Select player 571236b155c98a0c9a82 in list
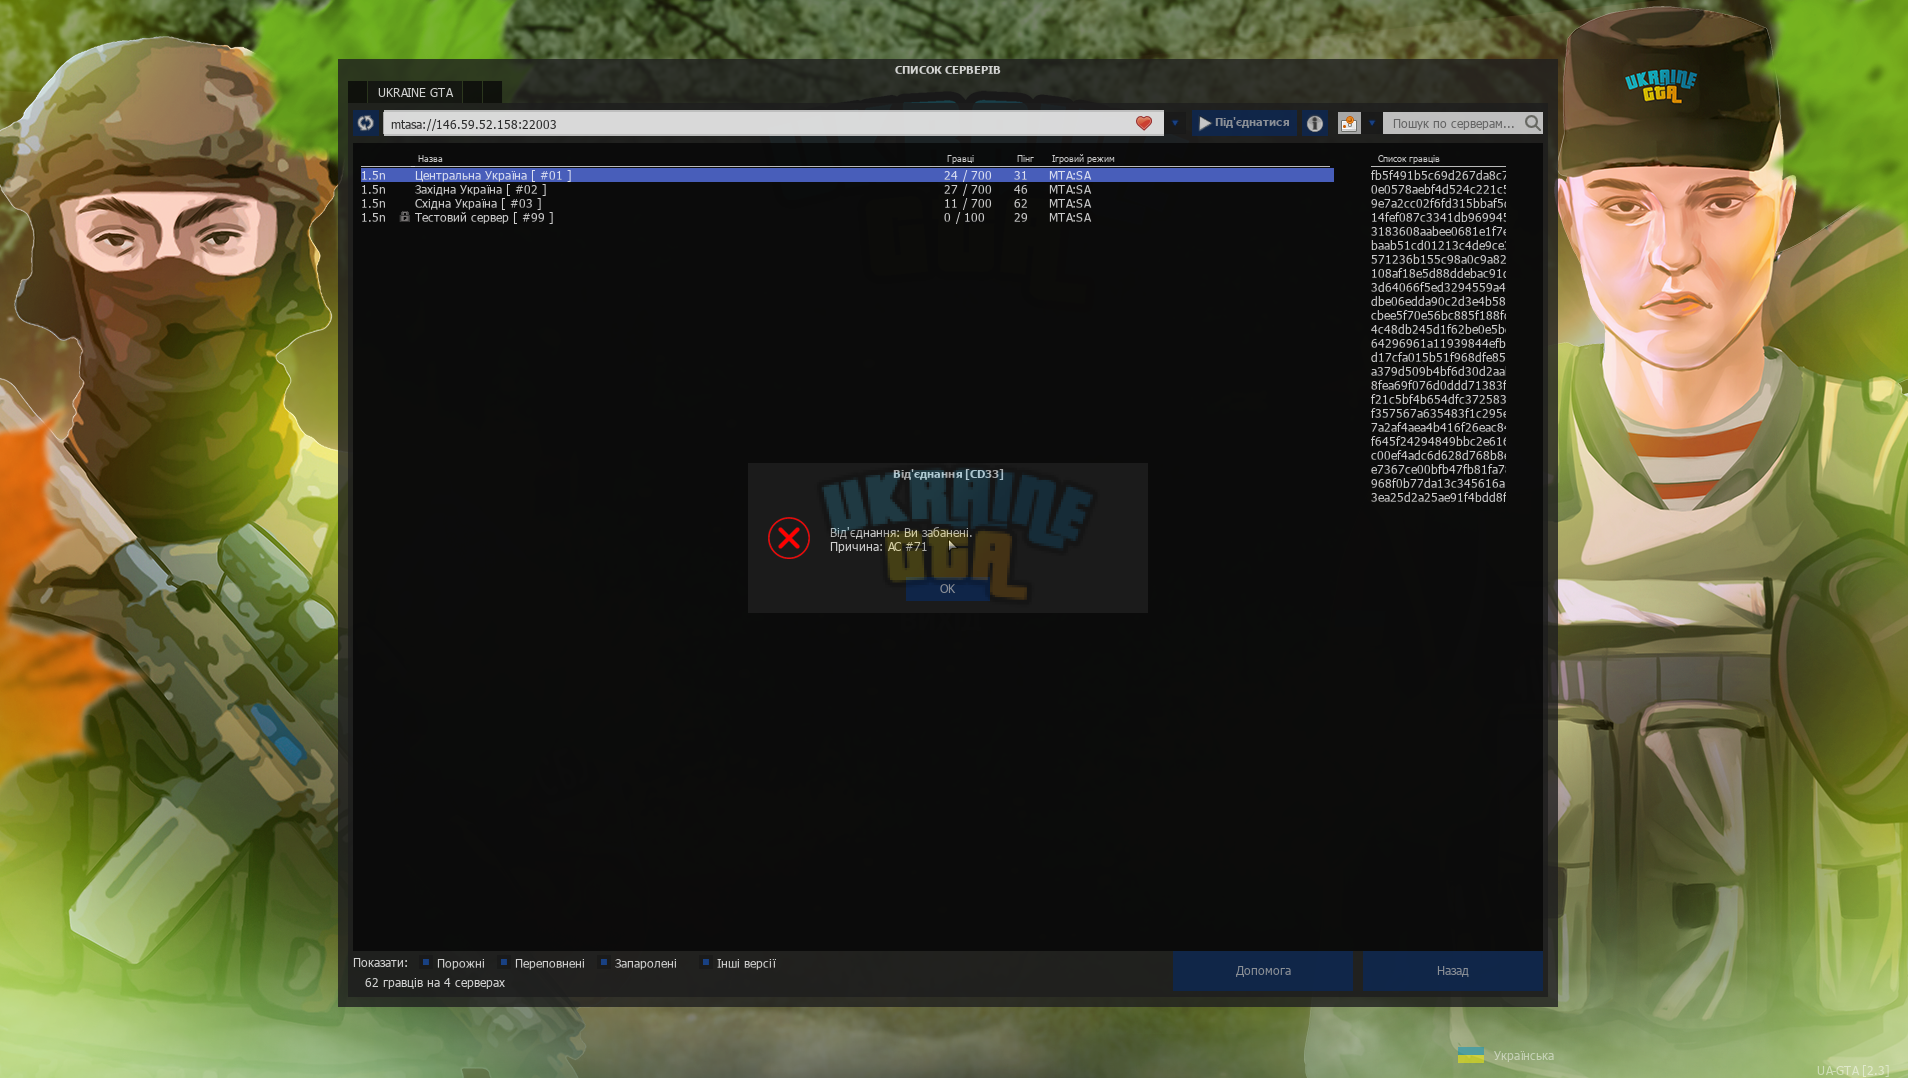Viewport: 1908px width, 1078px height. pos(1438,259)
